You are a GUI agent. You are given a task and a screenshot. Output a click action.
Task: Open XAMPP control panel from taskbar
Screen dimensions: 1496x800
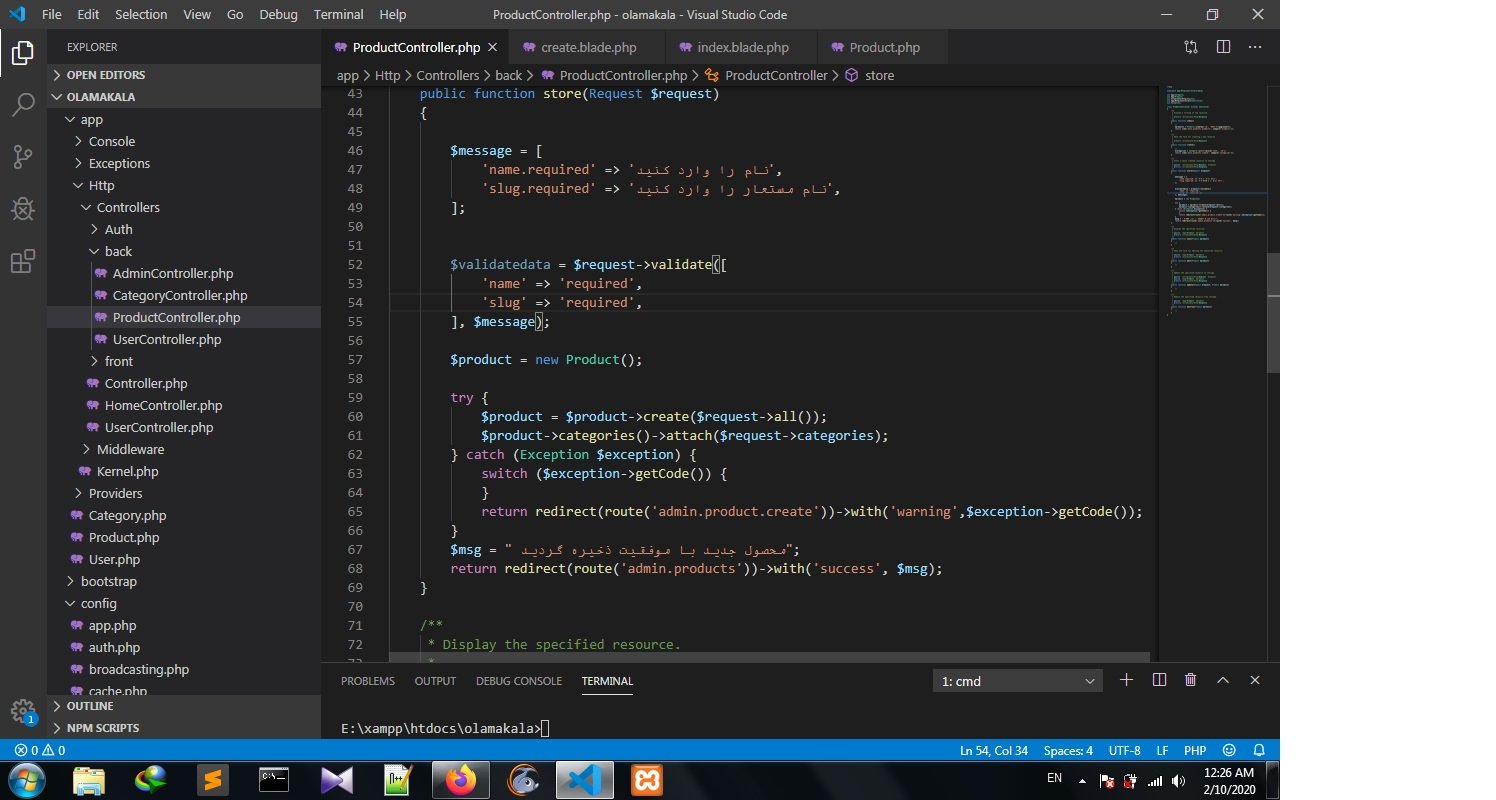[645, 779]
